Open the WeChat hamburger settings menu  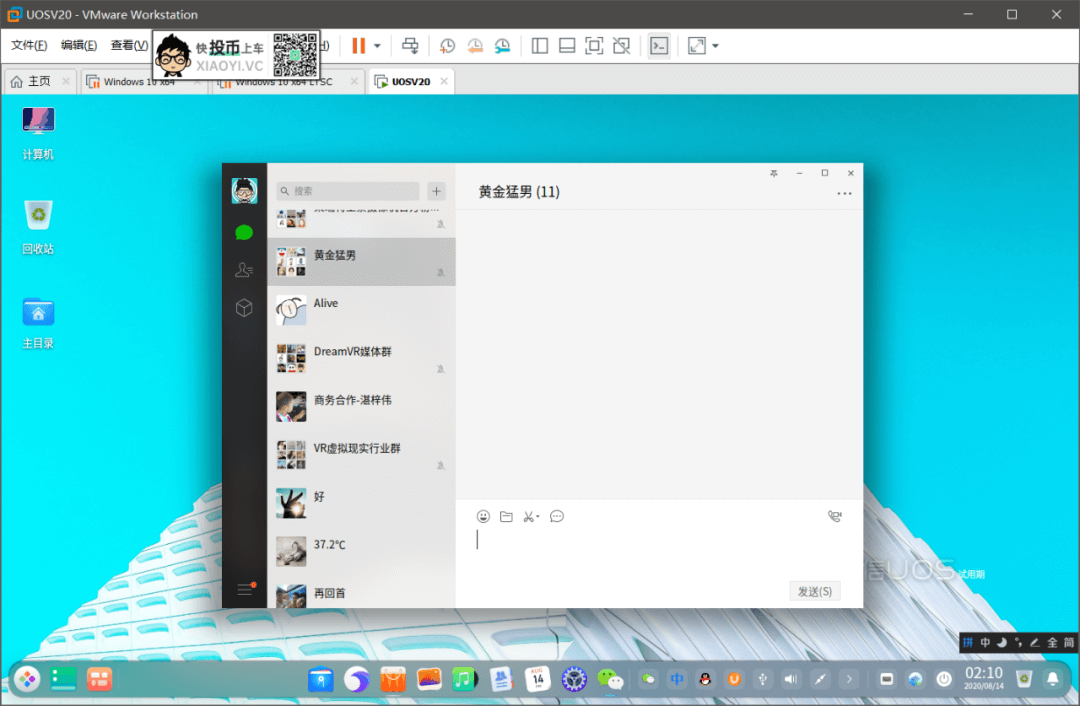(245, 589)
